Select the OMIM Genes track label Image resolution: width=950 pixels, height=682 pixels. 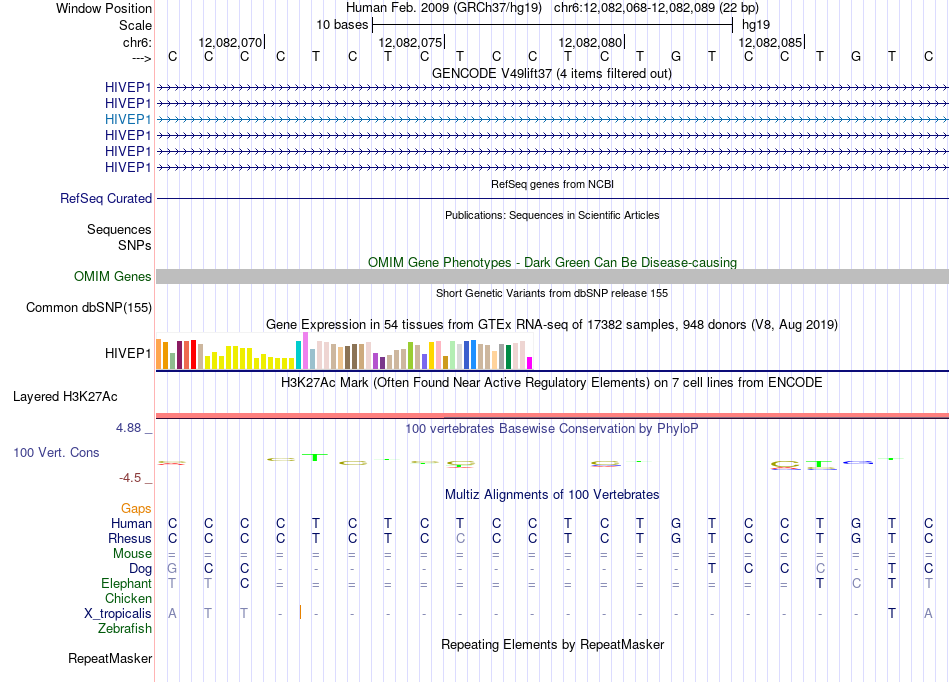(x=113, y=276)
